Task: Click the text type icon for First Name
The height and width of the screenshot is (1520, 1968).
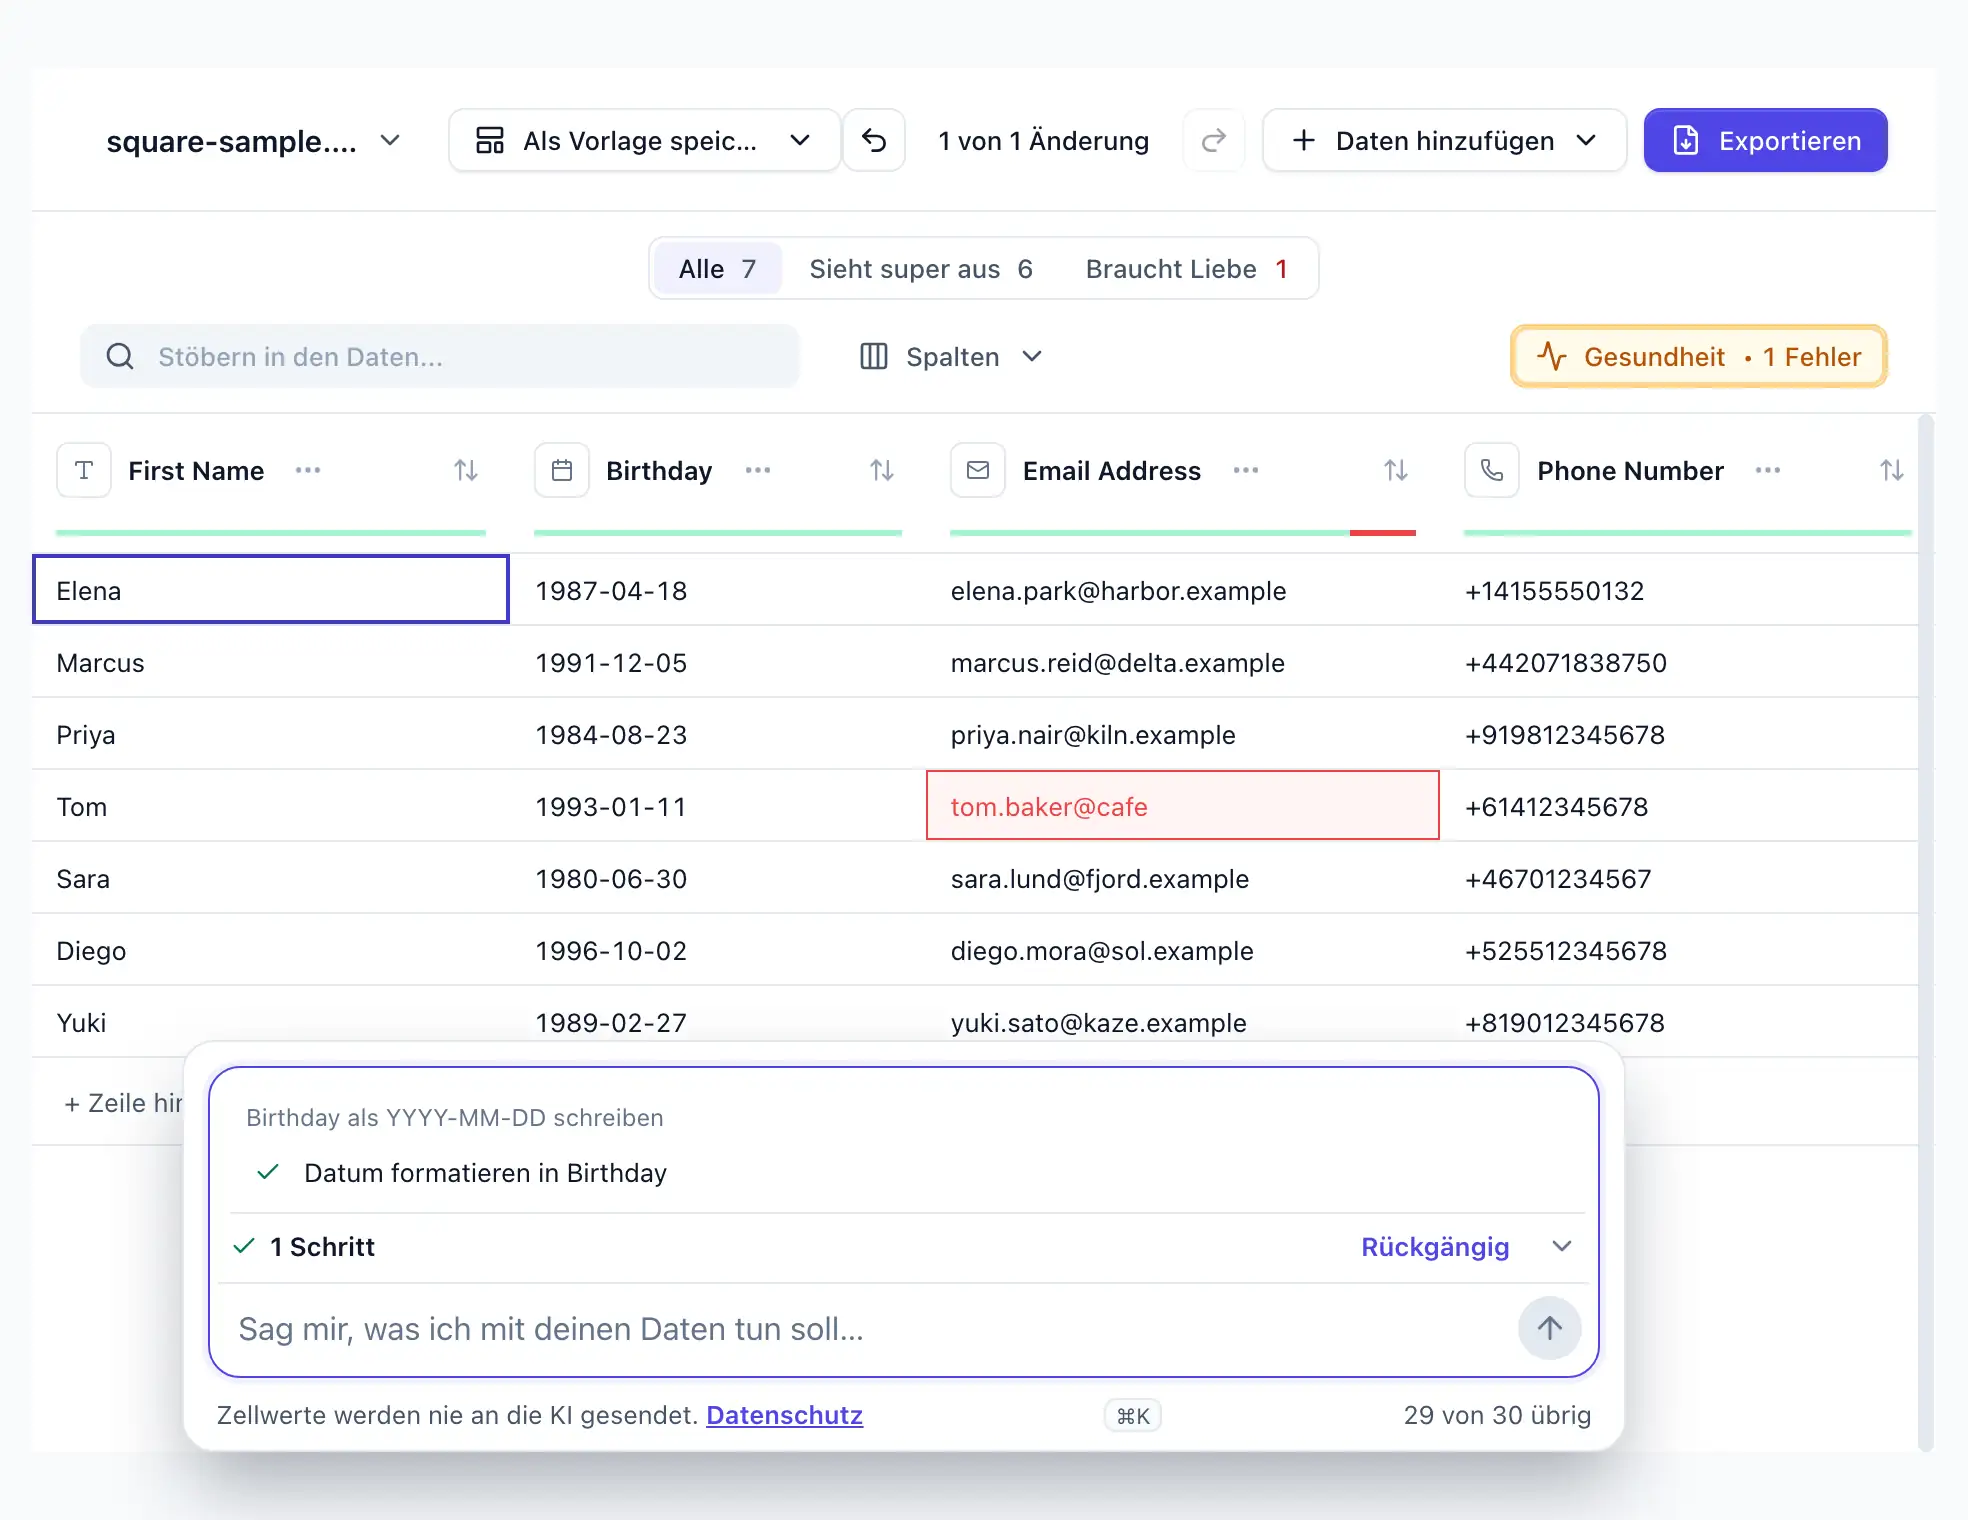Action: click(x=84, y=470)
